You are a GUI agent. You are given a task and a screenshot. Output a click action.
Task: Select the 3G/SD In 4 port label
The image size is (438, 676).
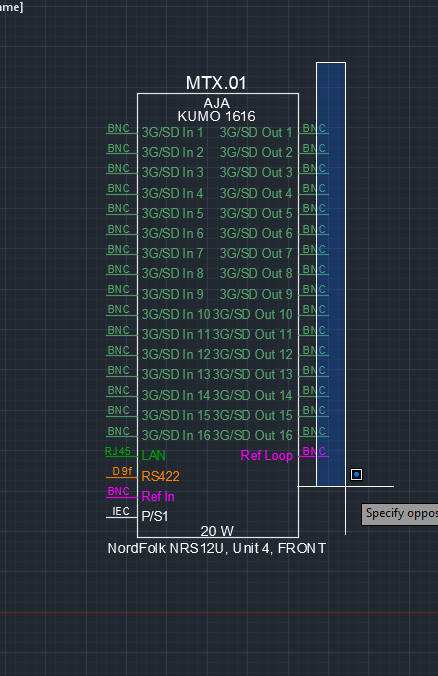[172, 193]
